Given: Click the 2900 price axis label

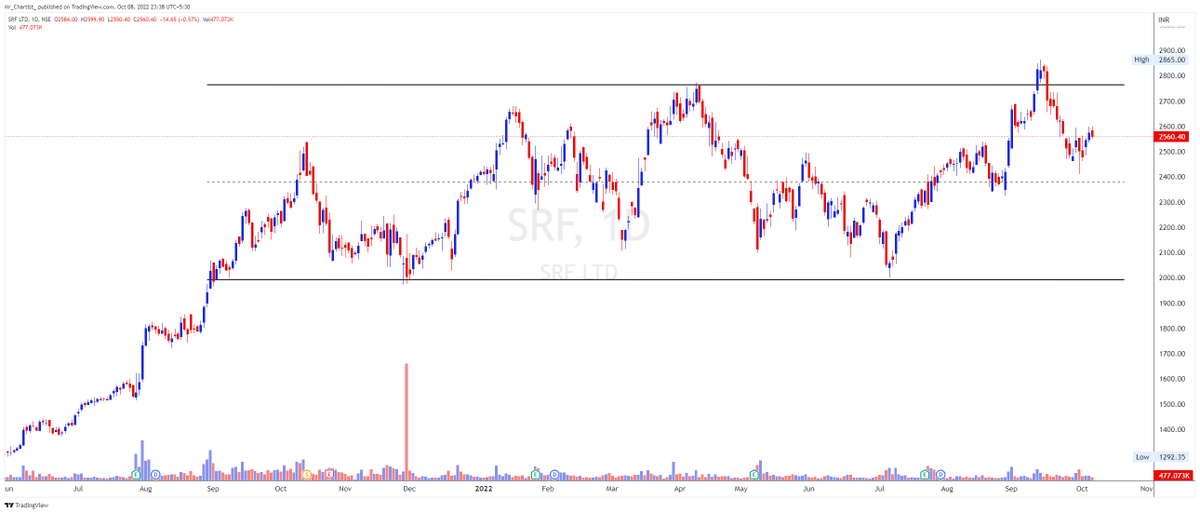Looking at the screenshot, I should 1170,50.
